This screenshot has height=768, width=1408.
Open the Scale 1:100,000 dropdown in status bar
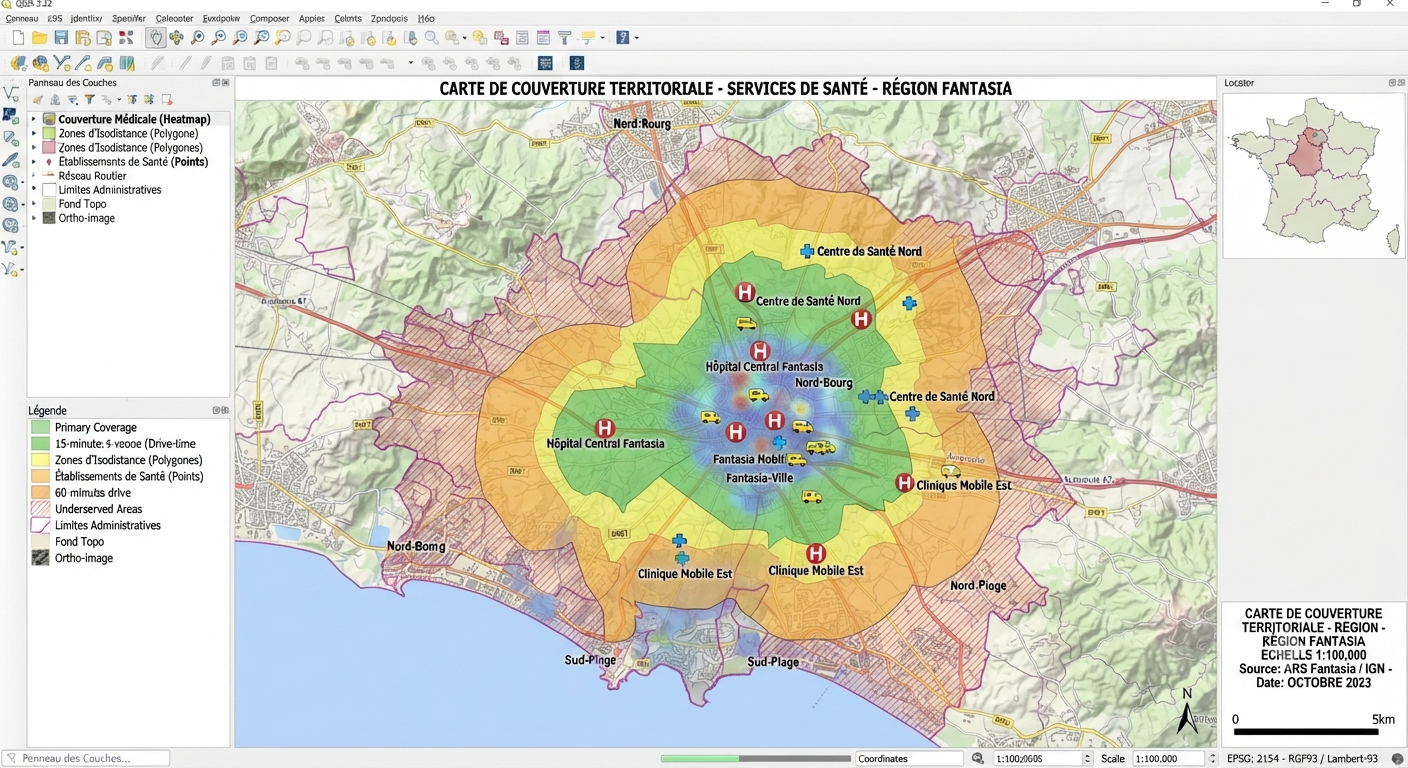1213,759
